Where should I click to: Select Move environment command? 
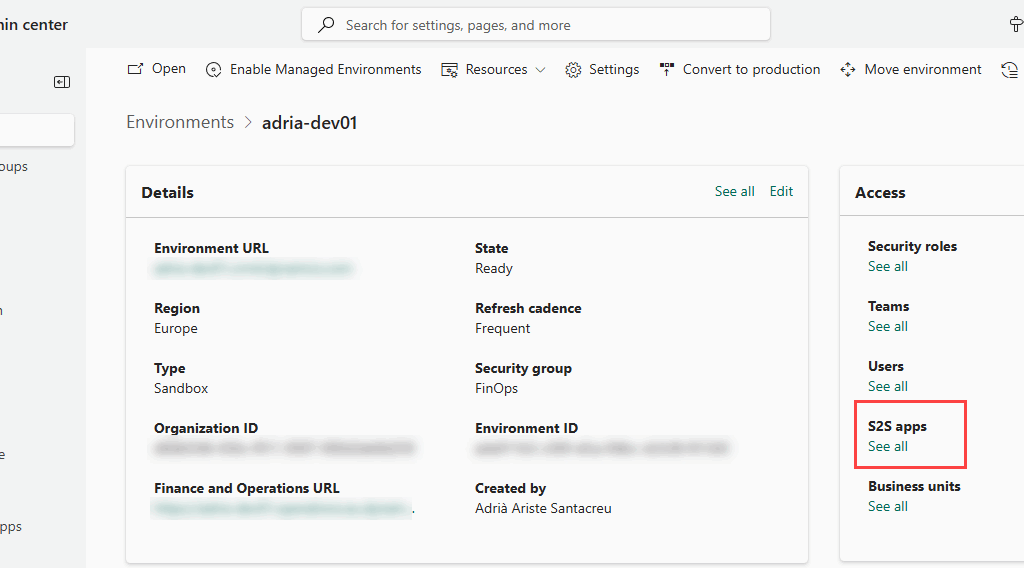tap(922, 69)
